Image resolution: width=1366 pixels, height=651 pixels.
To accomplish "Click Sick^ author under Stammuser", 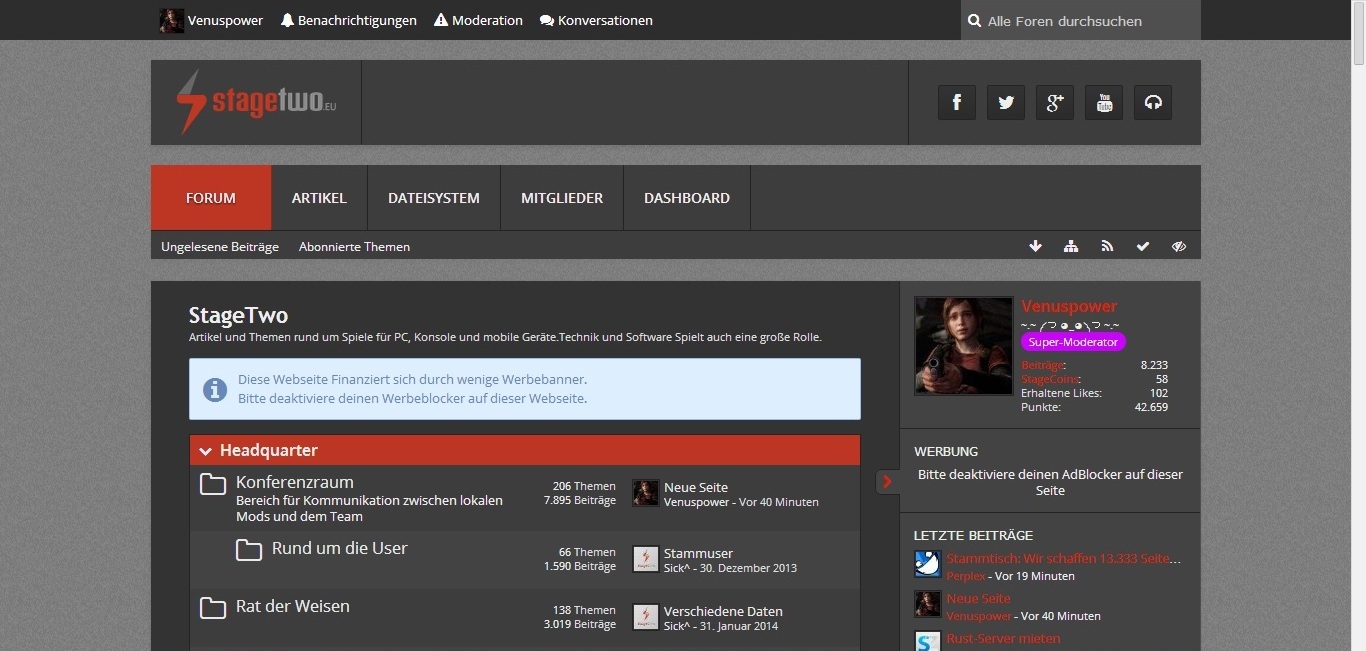I will click(x=679, y=568).
